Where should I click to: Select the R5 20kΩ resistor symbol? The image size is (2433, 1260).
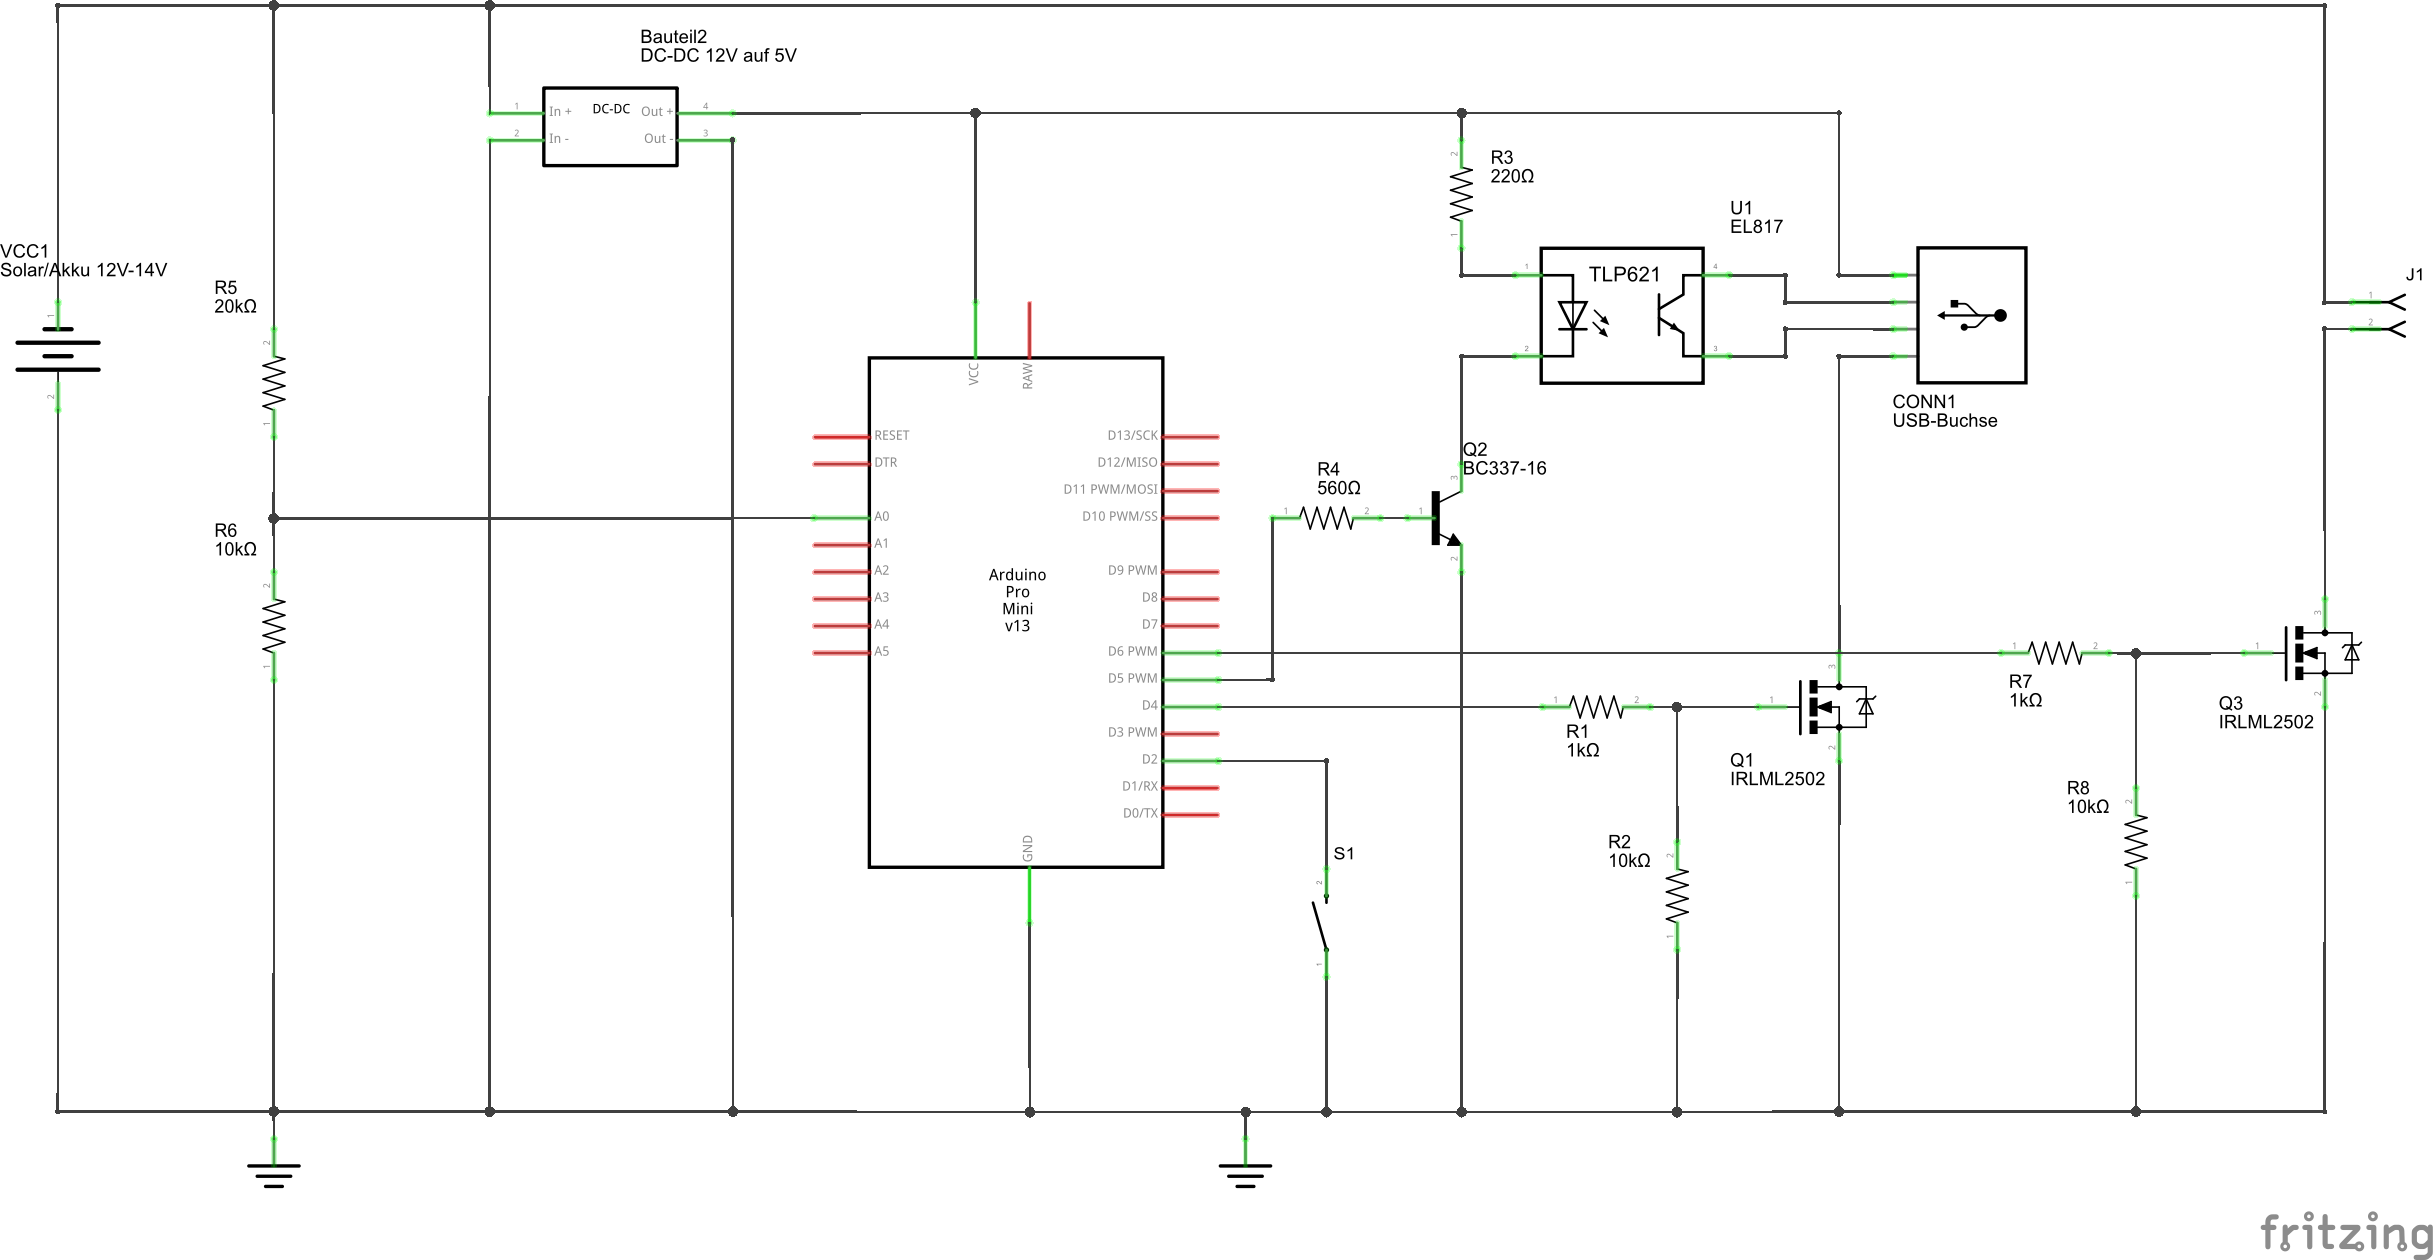click(x=273, y=384)
